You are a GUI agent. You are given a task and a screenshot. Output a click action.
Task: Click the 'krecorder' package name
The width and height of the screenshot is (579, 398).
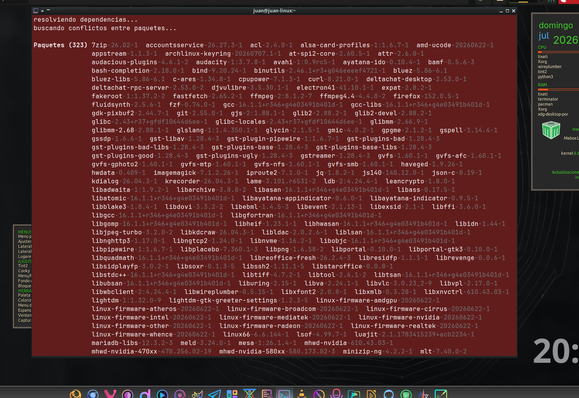coord(182,181)
